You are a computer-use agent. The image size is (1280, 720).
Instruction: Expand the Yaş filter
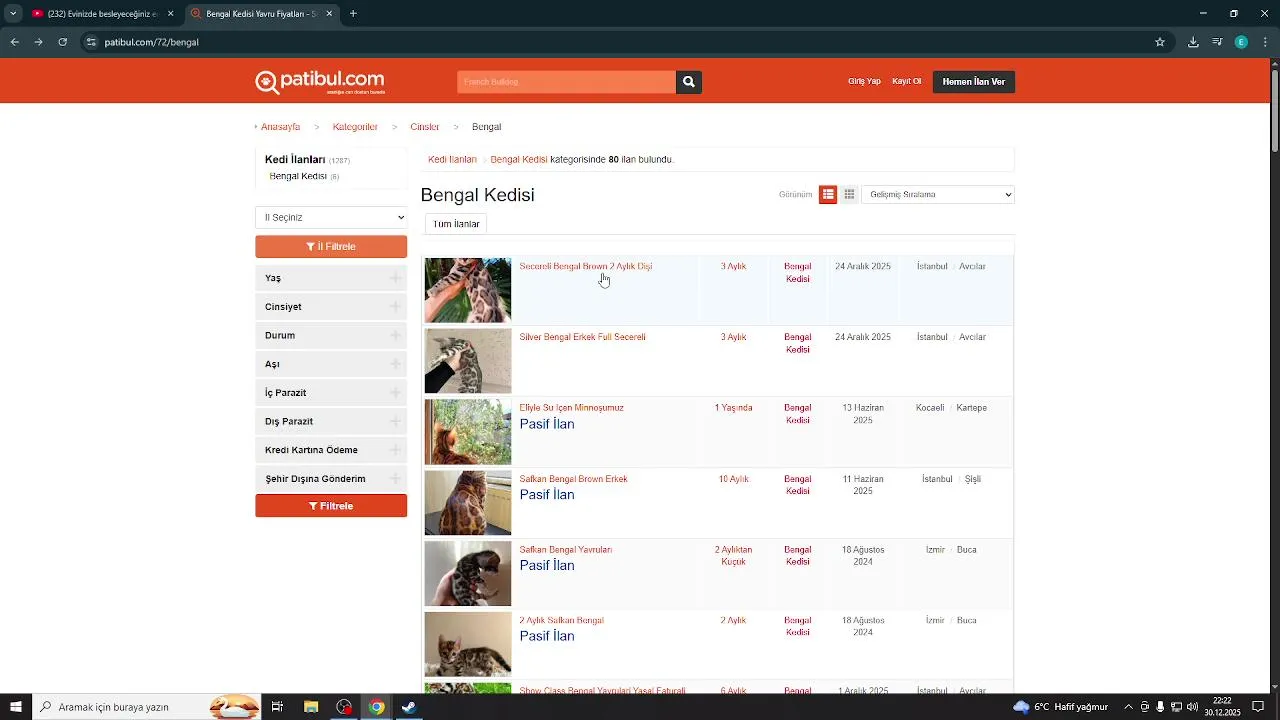(331, 278)
